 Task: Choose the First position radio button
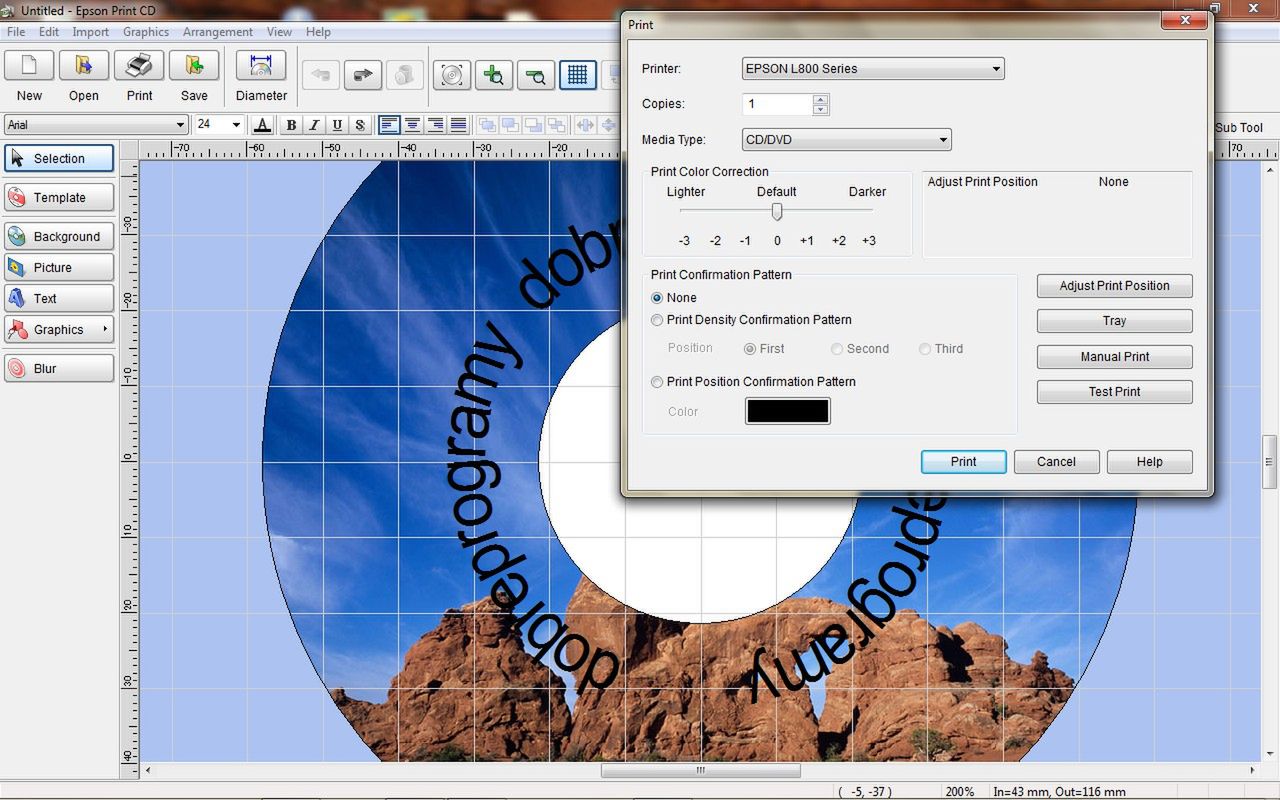click(x=750, y=349)
